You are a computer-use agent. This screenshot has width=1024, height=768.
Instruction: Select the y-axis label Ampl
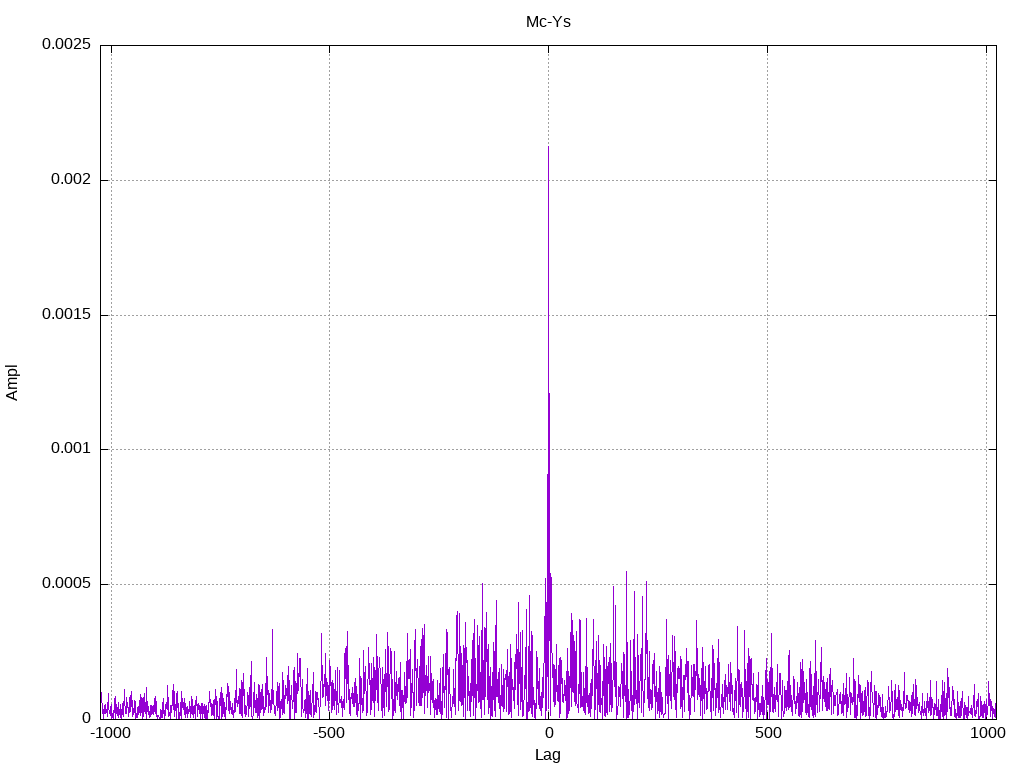(x=12, y=383)
